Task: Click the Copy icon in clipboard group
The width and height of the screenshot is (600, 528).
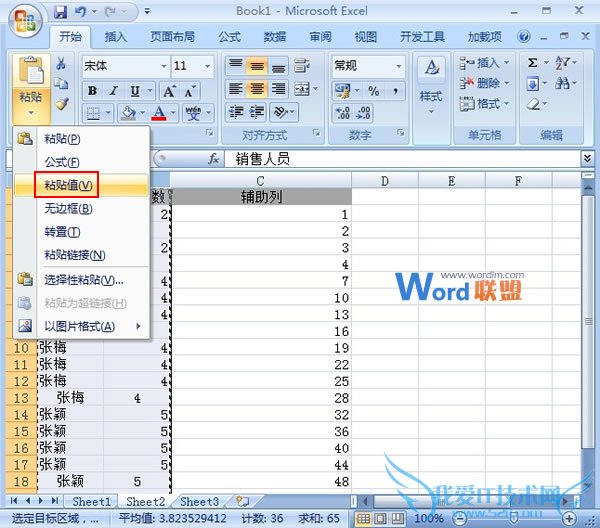Action: pos(61,83)
